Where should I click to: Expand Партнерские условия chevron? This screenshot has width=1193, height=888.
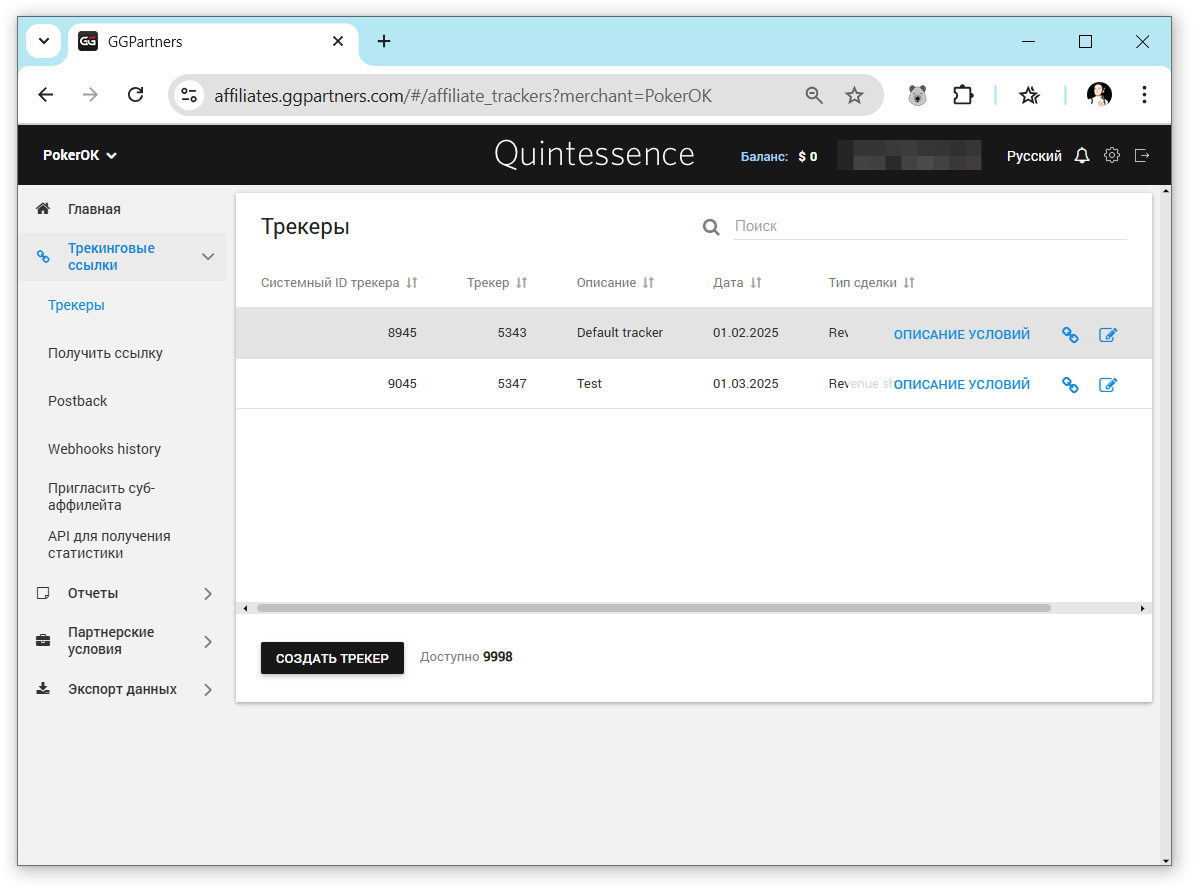(x=208, y=642)
